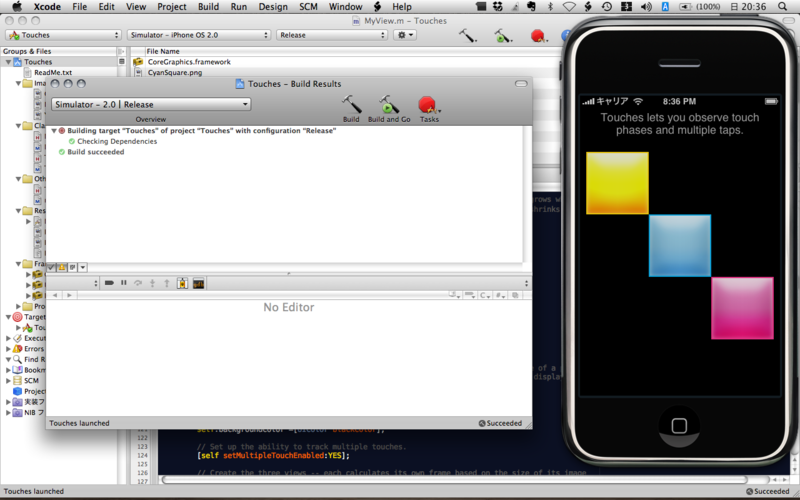Toggle the warnings filter triangle button
The width and height of the screenshot is (800, 500).
coord(62,267)
